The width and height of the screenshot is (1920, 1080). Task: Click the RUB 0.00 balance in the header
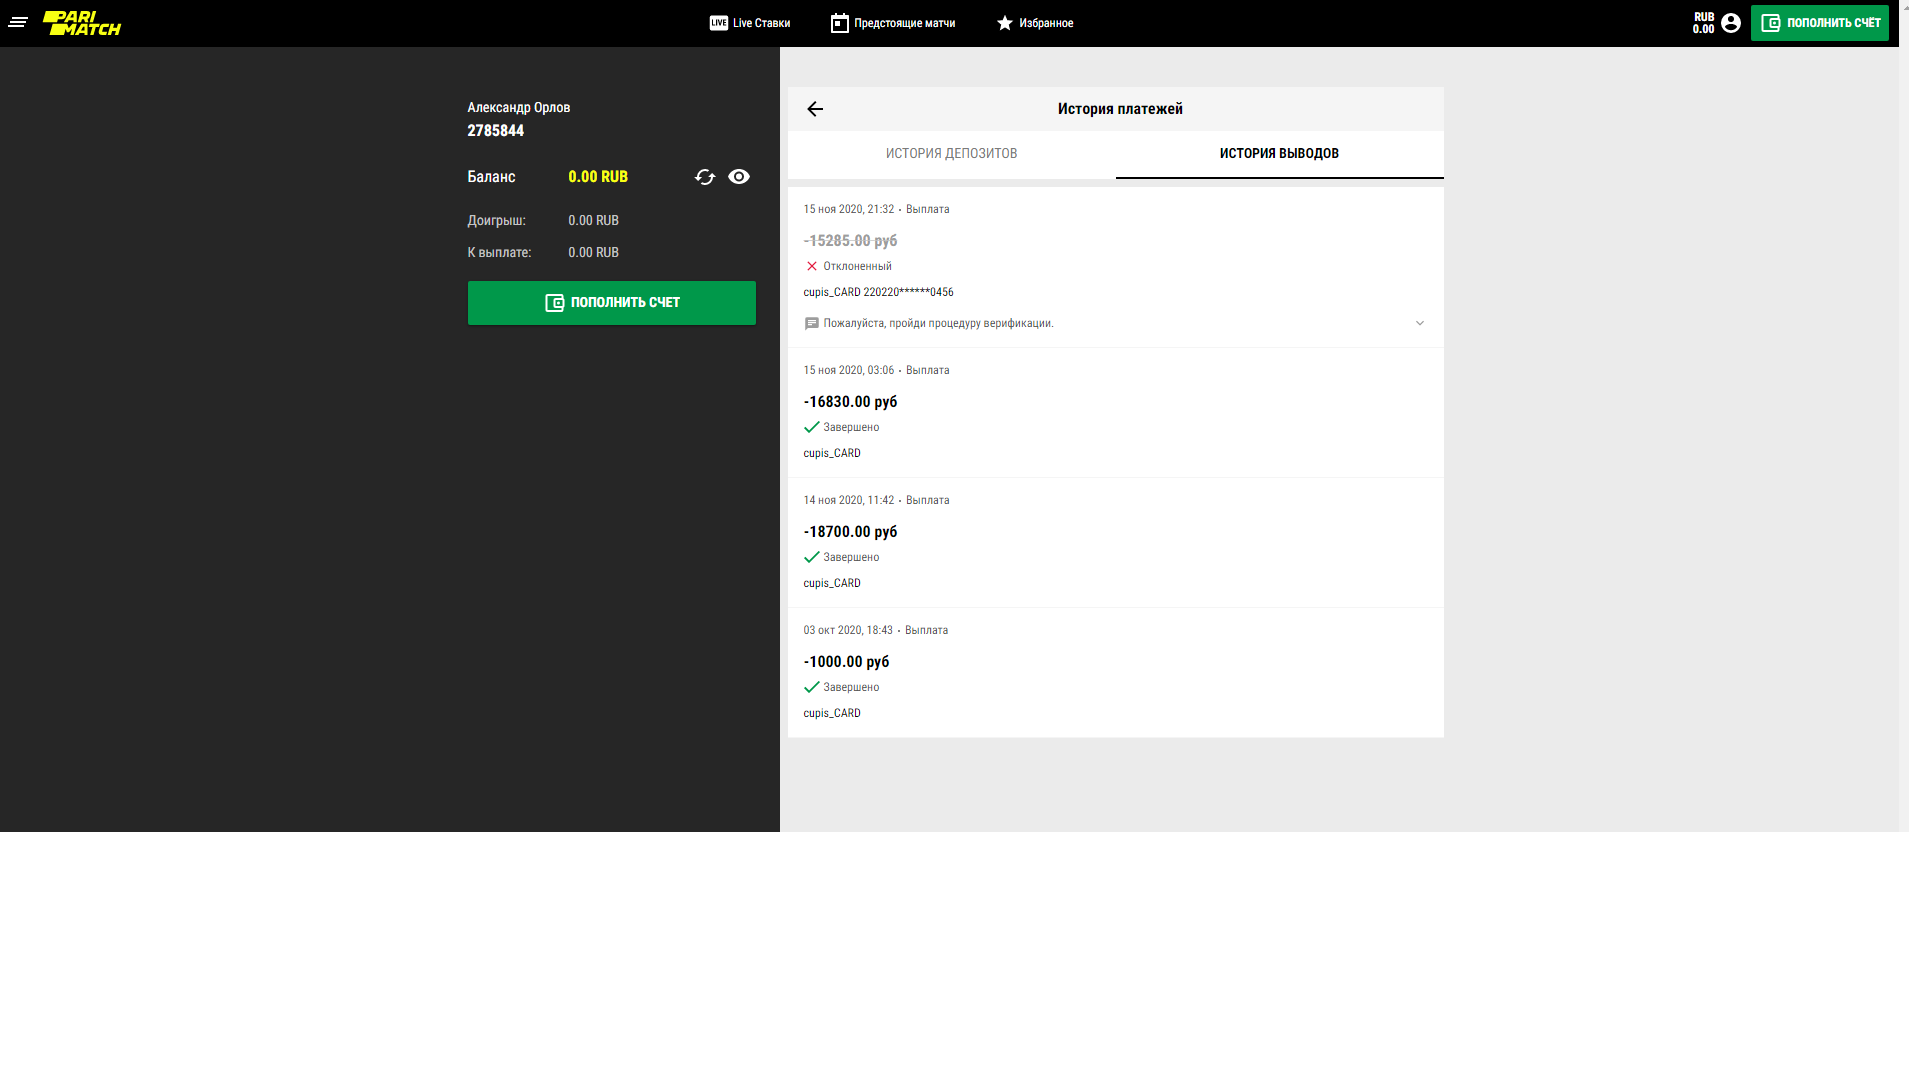(x=1703, y=23)
